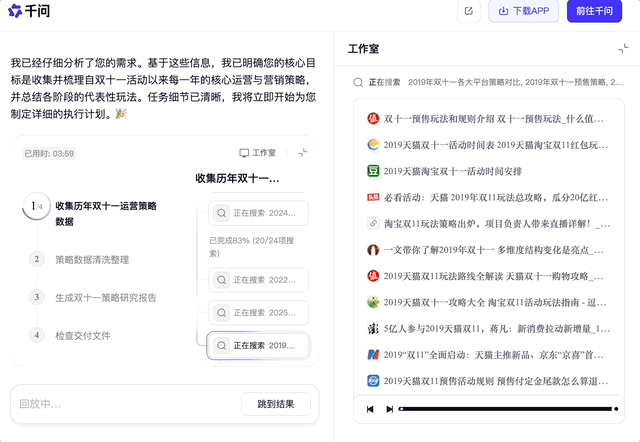Select step 2 策略数据清洗整理

tap(92, 260)
